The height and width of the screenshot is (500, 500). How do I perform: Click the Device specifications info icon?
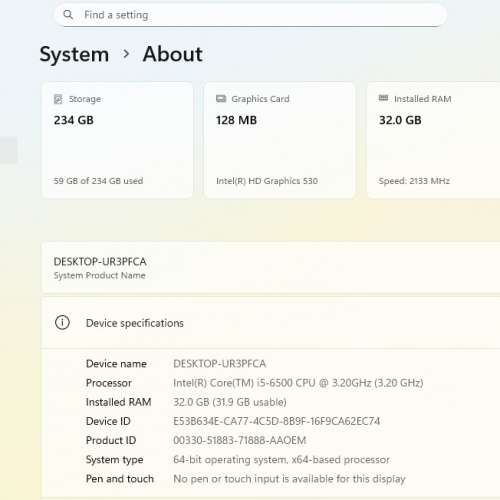coord(62,323)
